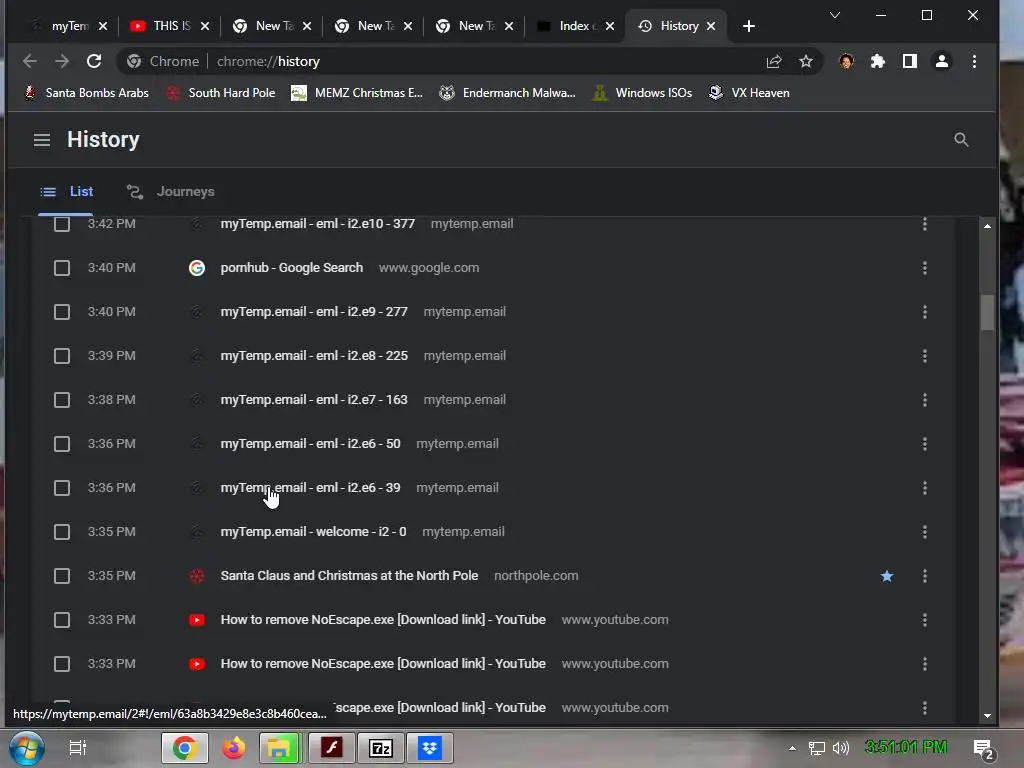
Task: Open the South Hard Pole bookmark
Action: point(221,93)
